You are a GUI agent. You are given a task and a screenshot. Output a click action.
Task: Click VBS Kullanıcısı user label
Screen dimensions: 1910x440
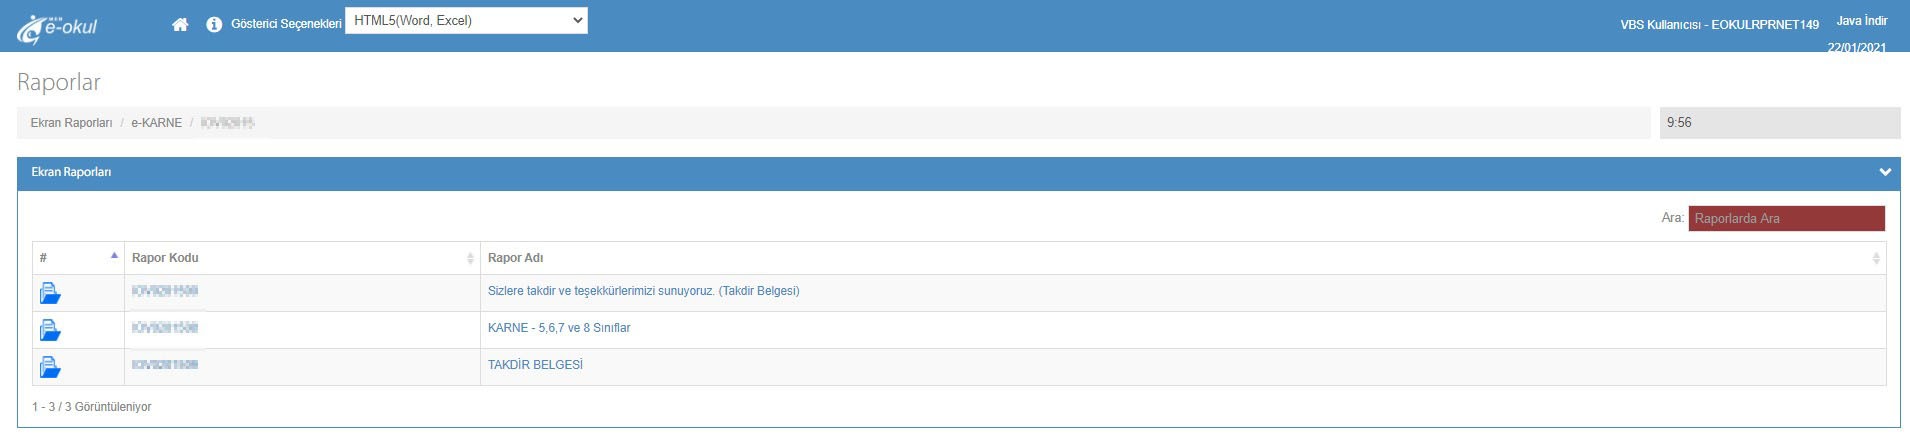1719,25
